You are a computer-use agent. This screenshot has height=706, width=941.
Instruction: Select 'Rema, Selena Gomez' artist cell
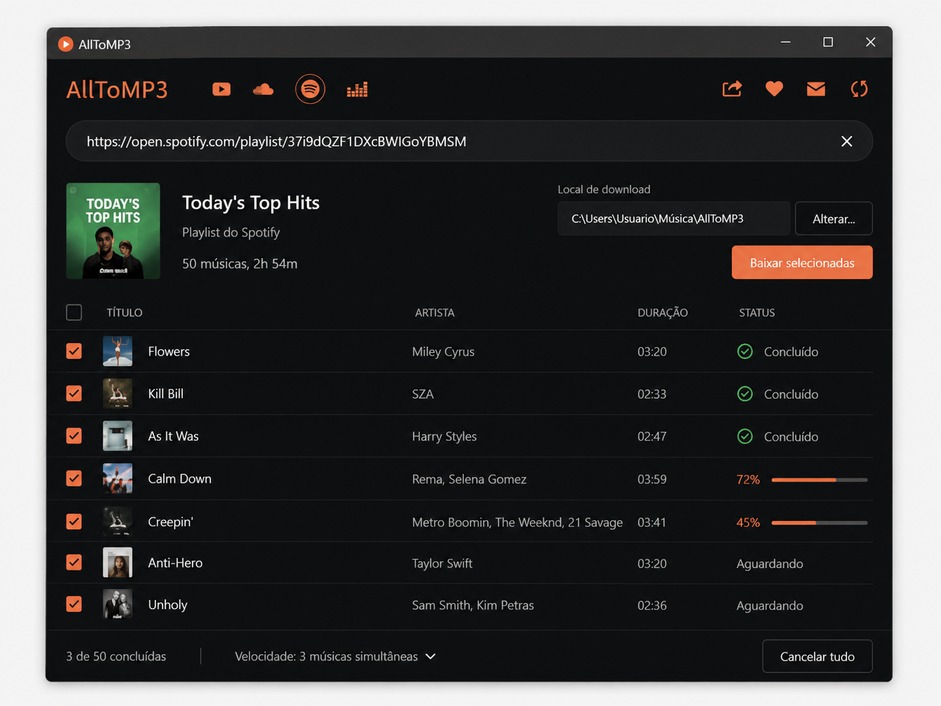pyautogui.click(x=469, y=479)
